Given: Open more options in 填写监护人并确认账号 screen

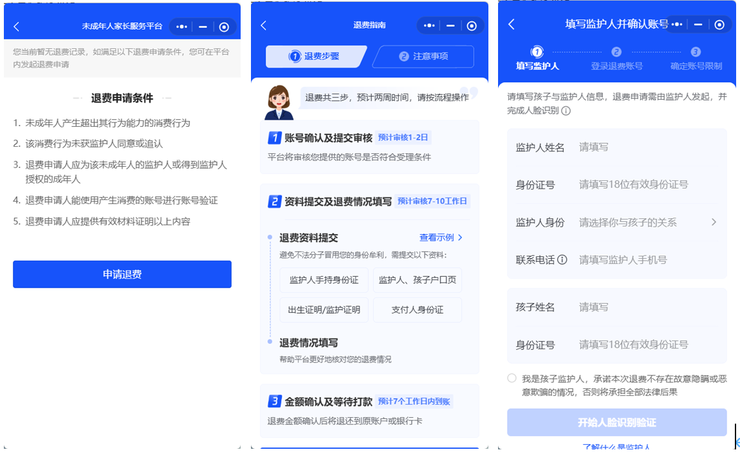Looking at the screenshot, I should coord(677,24).
